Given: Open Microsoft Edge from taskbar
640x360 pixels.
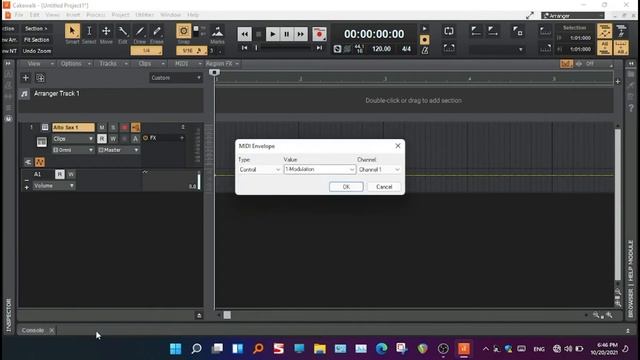Looking at the screenshot, I should tap(381, 349).
